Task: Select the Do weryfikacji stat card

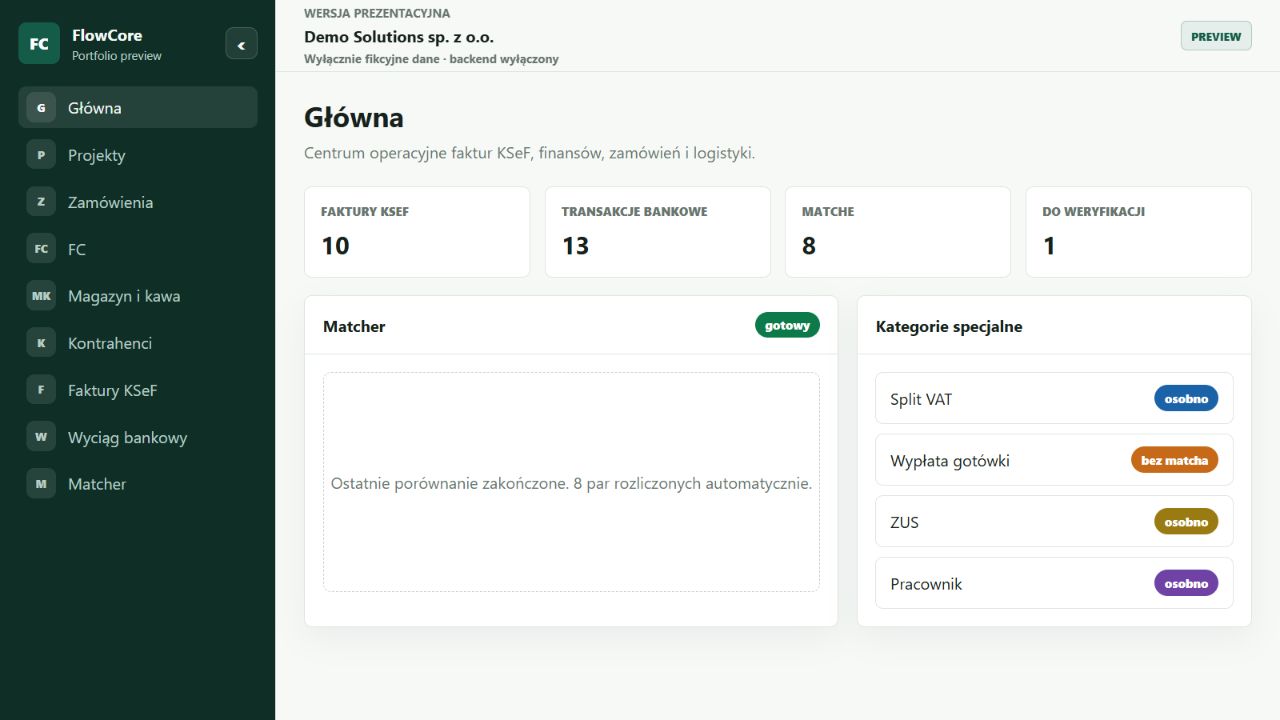Action: pyautogui.click(x=1139, y=232)
